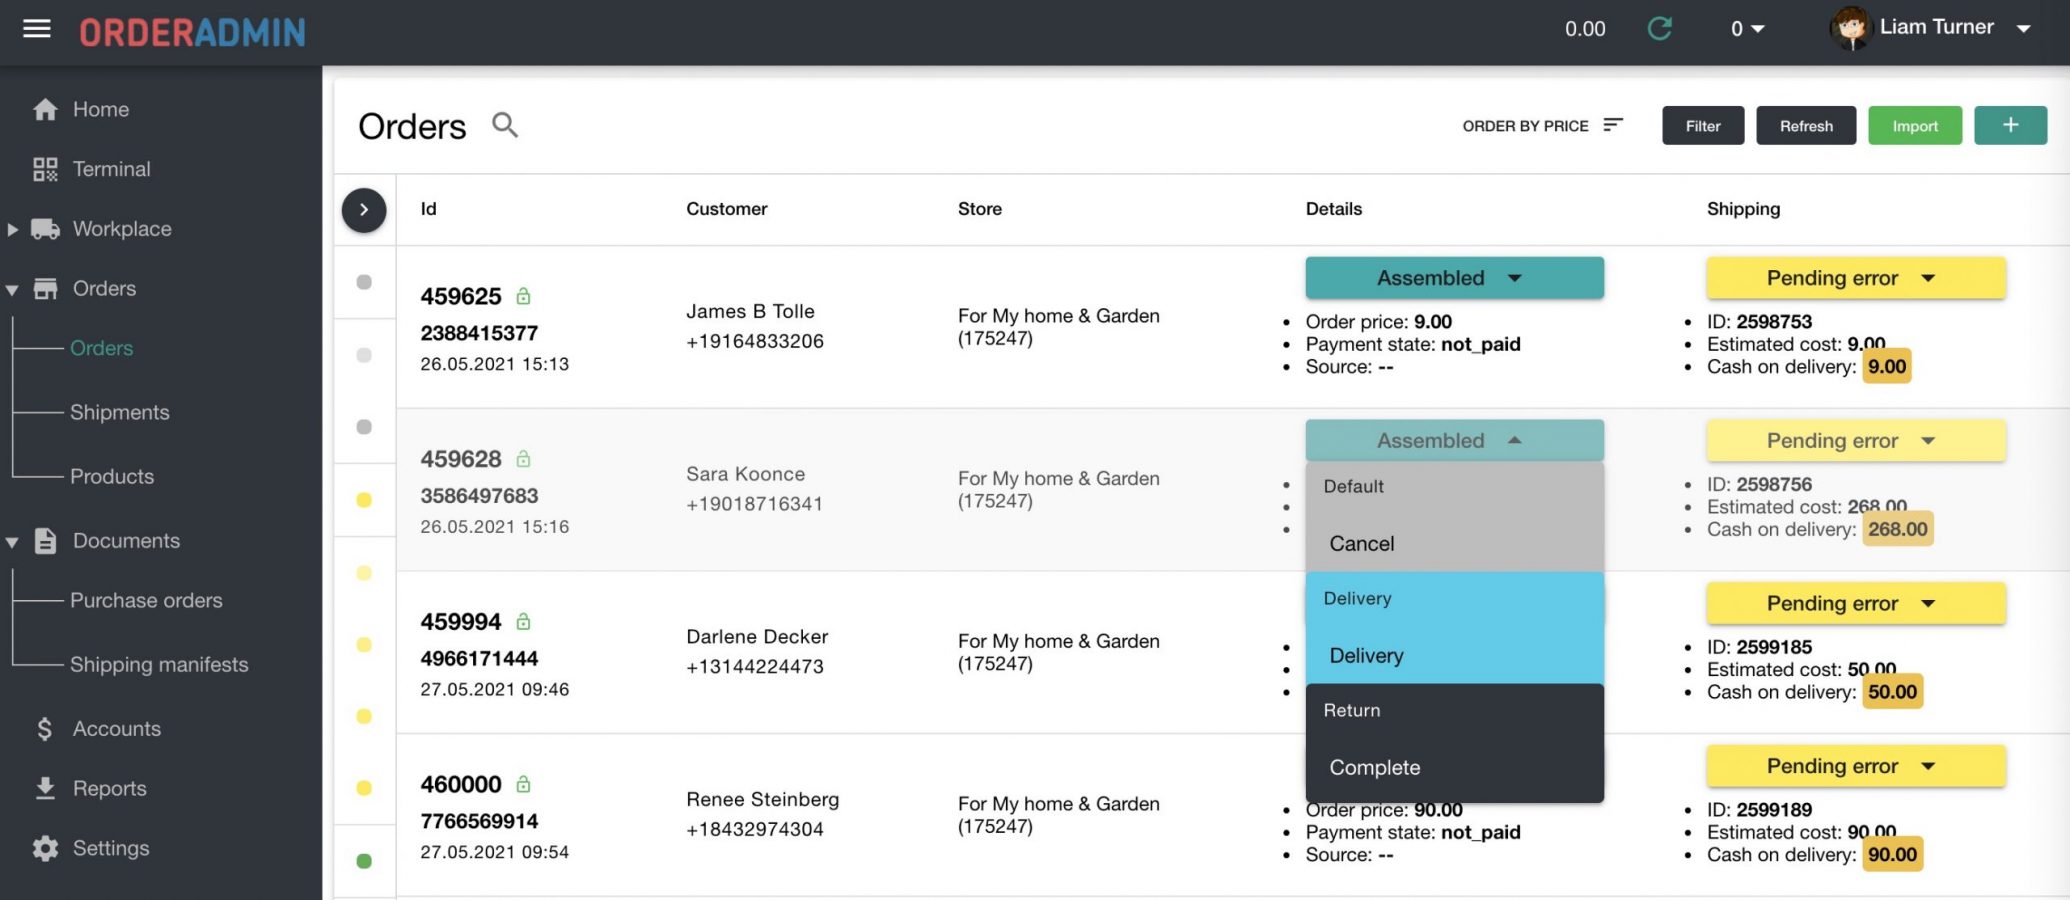Click the gray status dot beside order 459625
Screen dimensions: 2070x900
pyautogui.click(x=363, y=283)
